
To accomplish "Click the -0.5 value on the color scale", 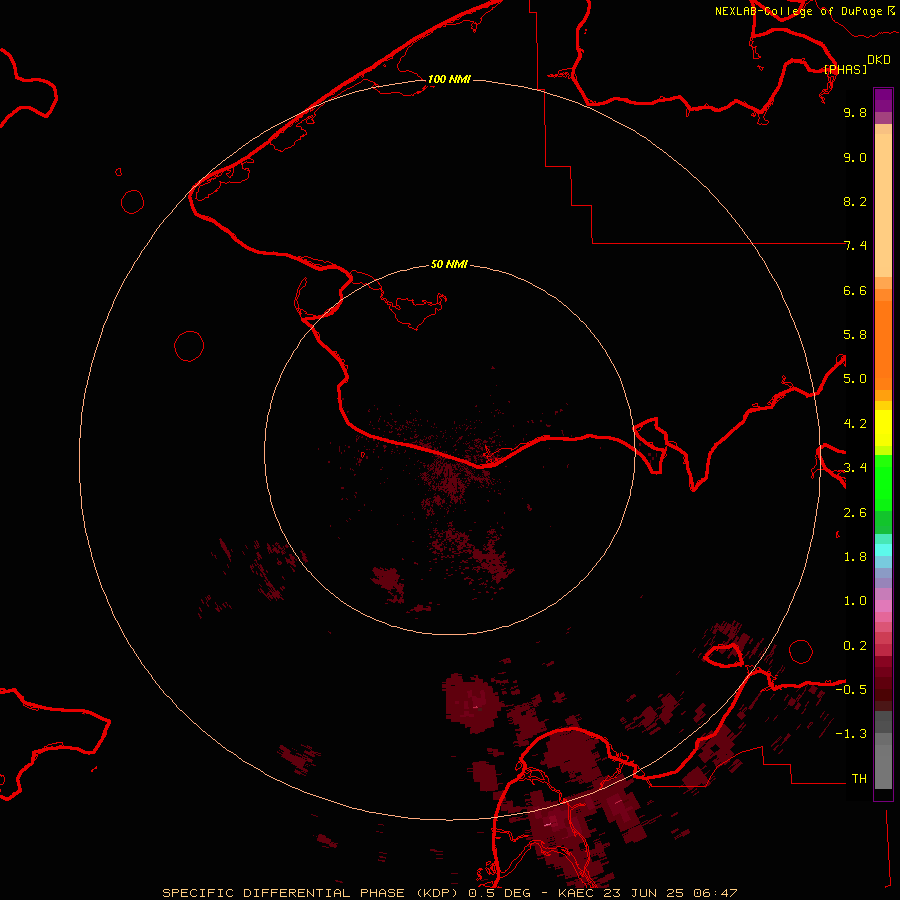I will coord(851,690).
